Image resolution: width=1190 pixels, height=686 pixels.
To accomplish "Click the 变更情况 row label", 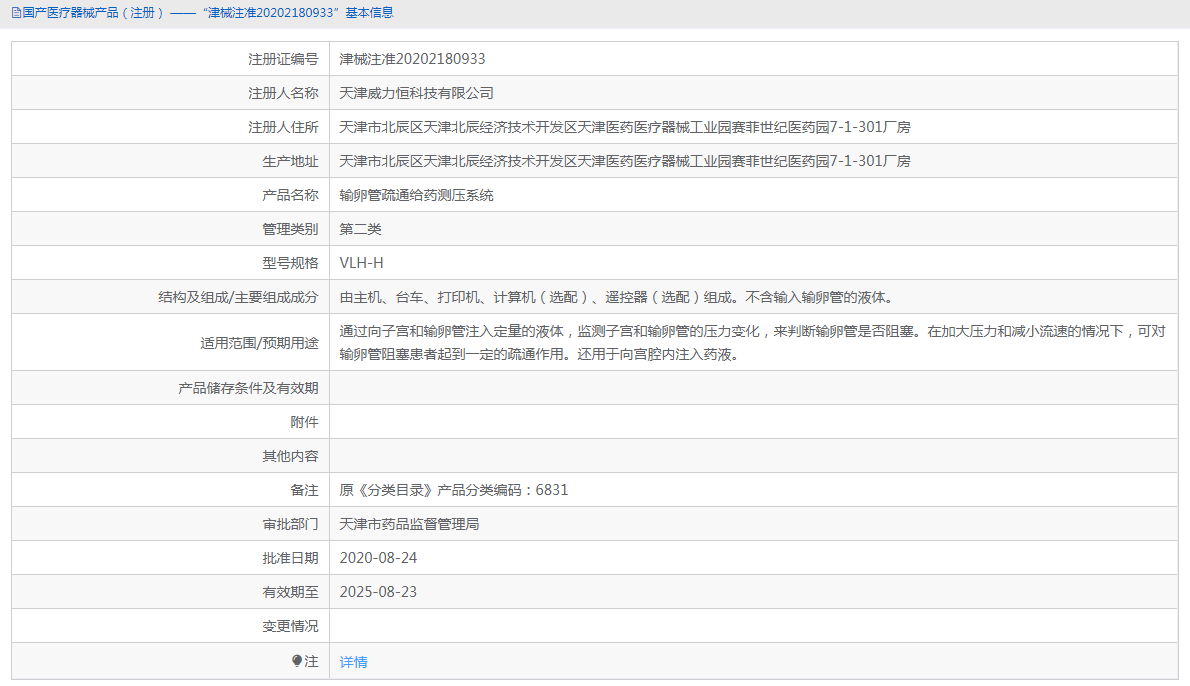I will coord(290,626).
